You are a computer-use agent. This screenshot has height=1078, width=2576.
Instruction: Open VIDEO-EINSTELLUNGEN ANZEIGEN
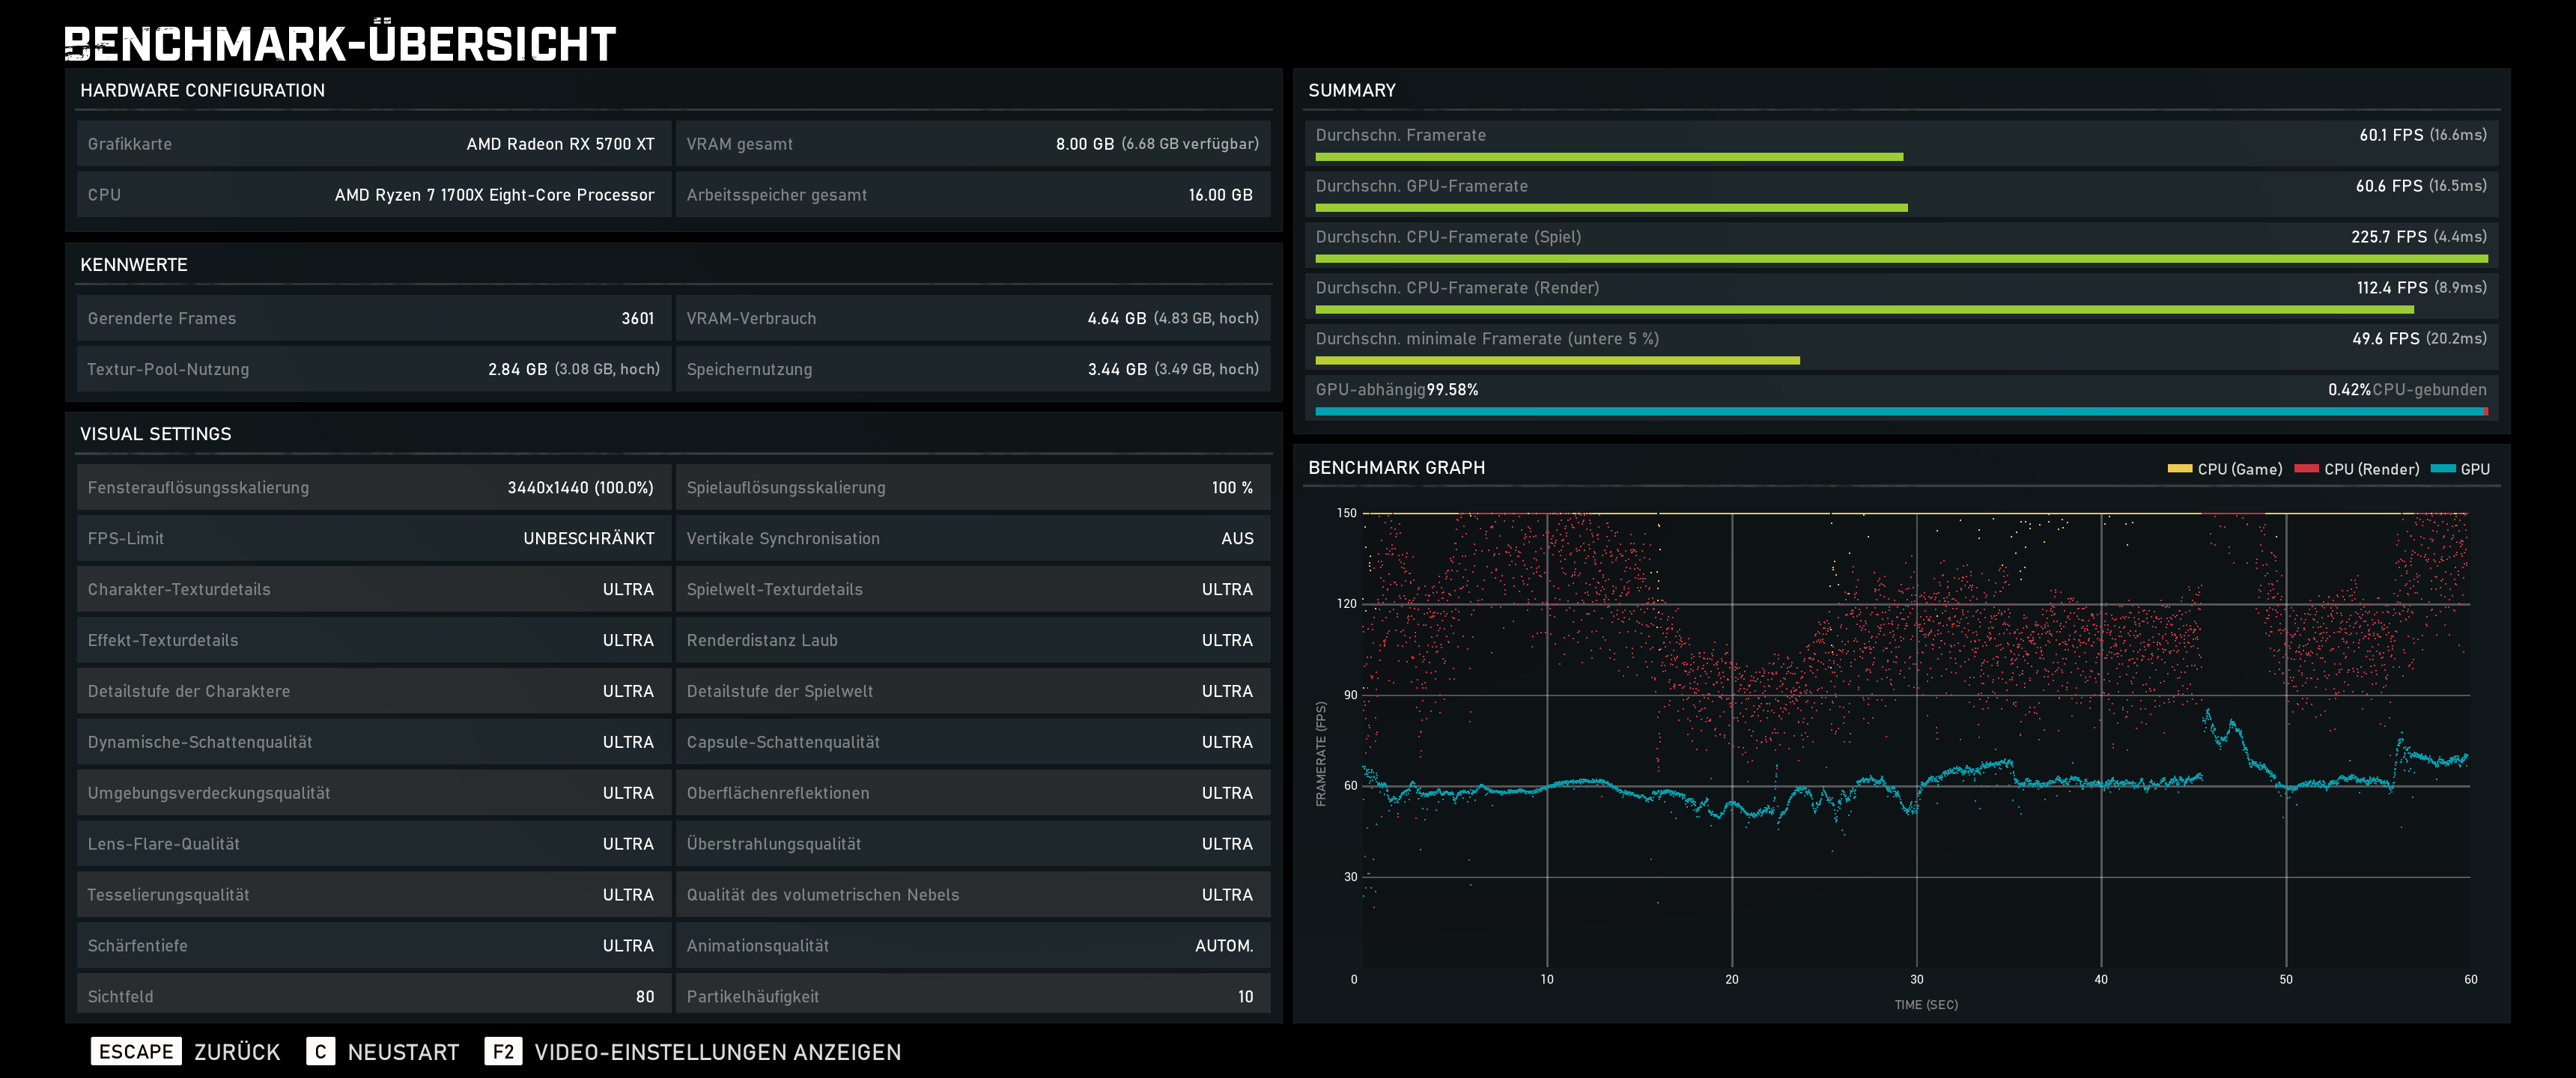[x=717, y=1052]
